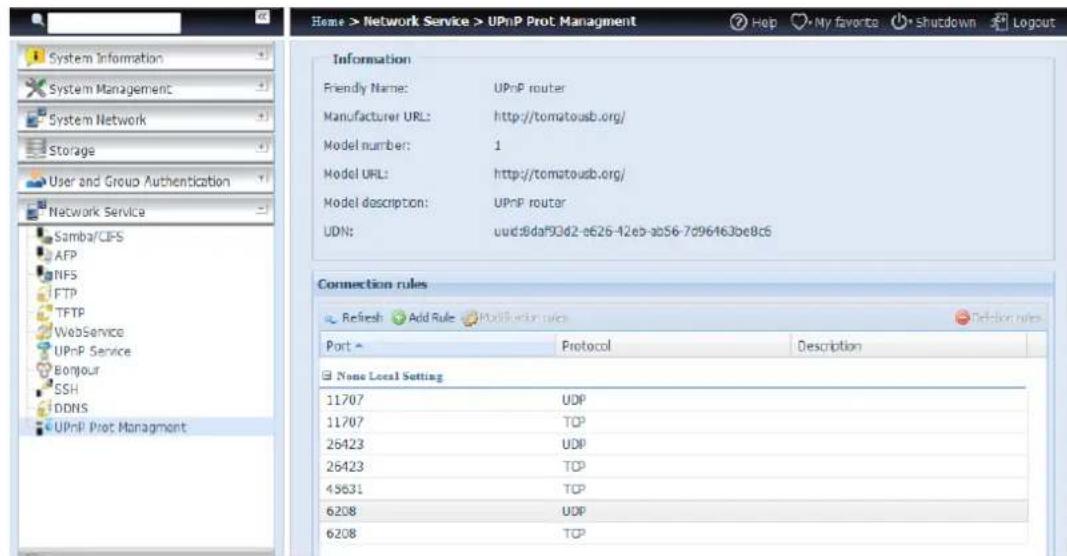Open System Information menu
This screenshot has height=556, width=1067.
coord(146,57)
